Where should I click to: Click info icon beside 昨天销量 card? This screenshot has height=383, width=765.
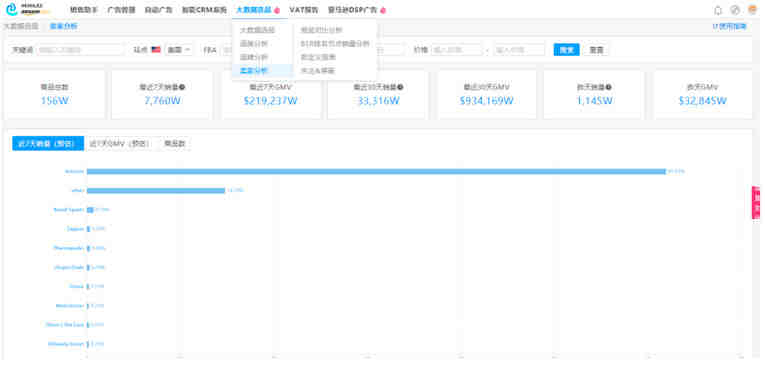608,87
